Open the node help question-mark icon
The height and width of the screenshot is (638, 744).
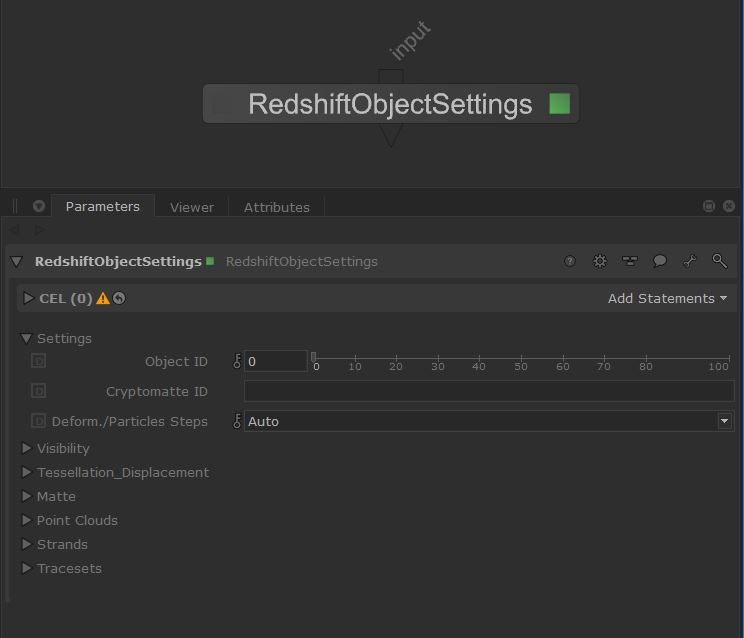569,261
